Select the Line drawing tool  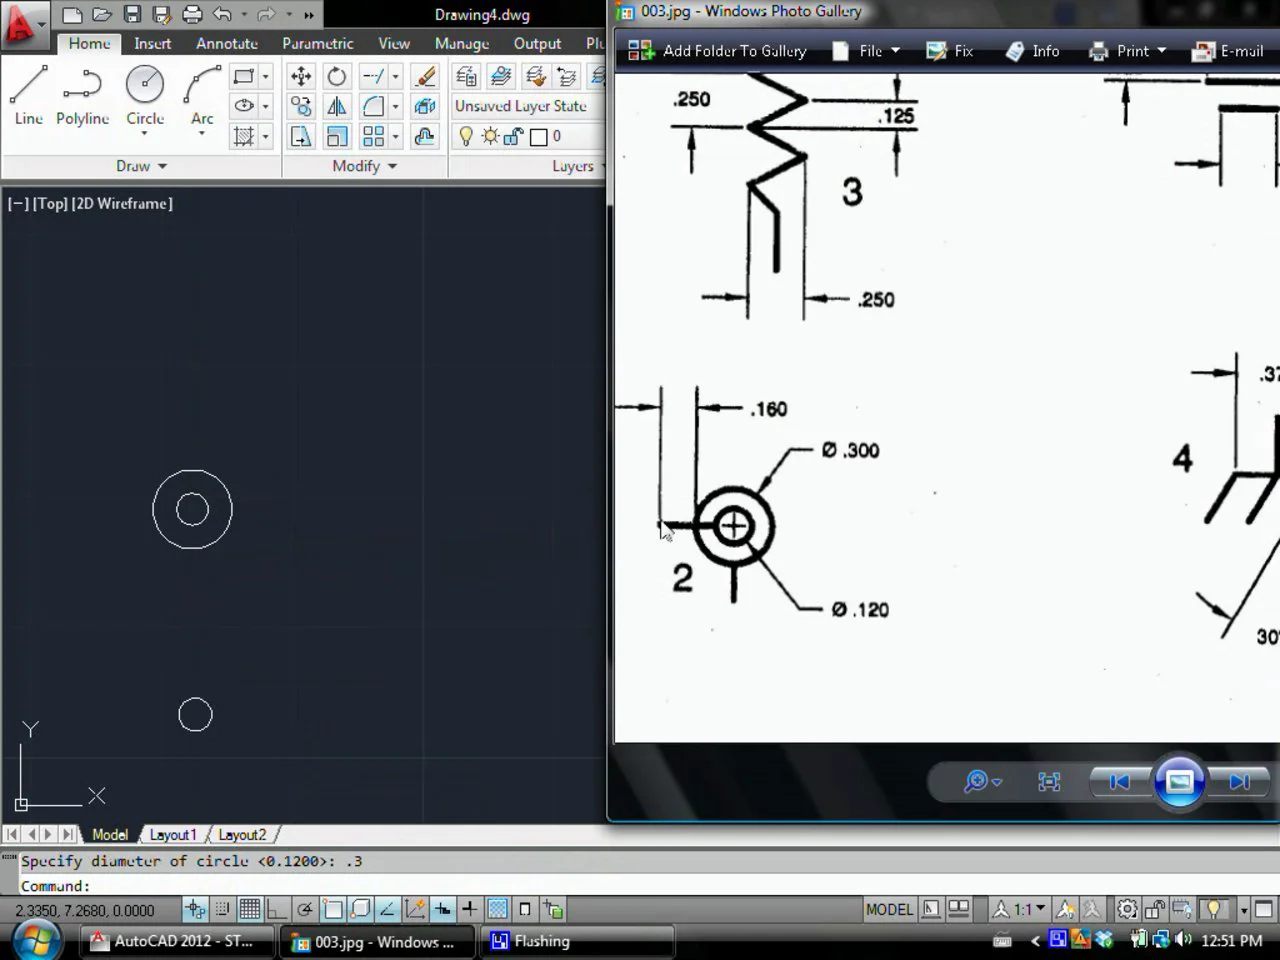coord(28,97)
